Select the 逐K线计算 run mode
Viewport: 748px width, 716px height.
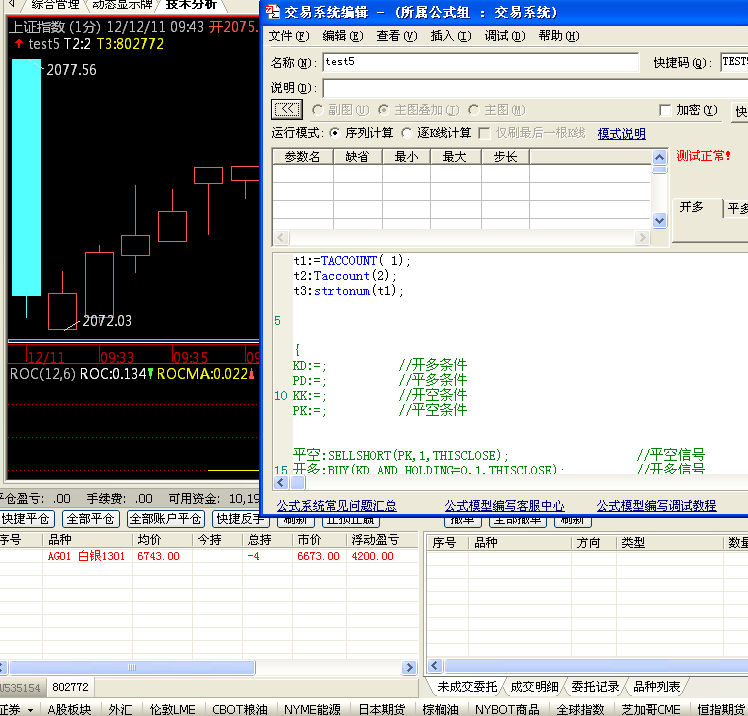coord(407,133)
